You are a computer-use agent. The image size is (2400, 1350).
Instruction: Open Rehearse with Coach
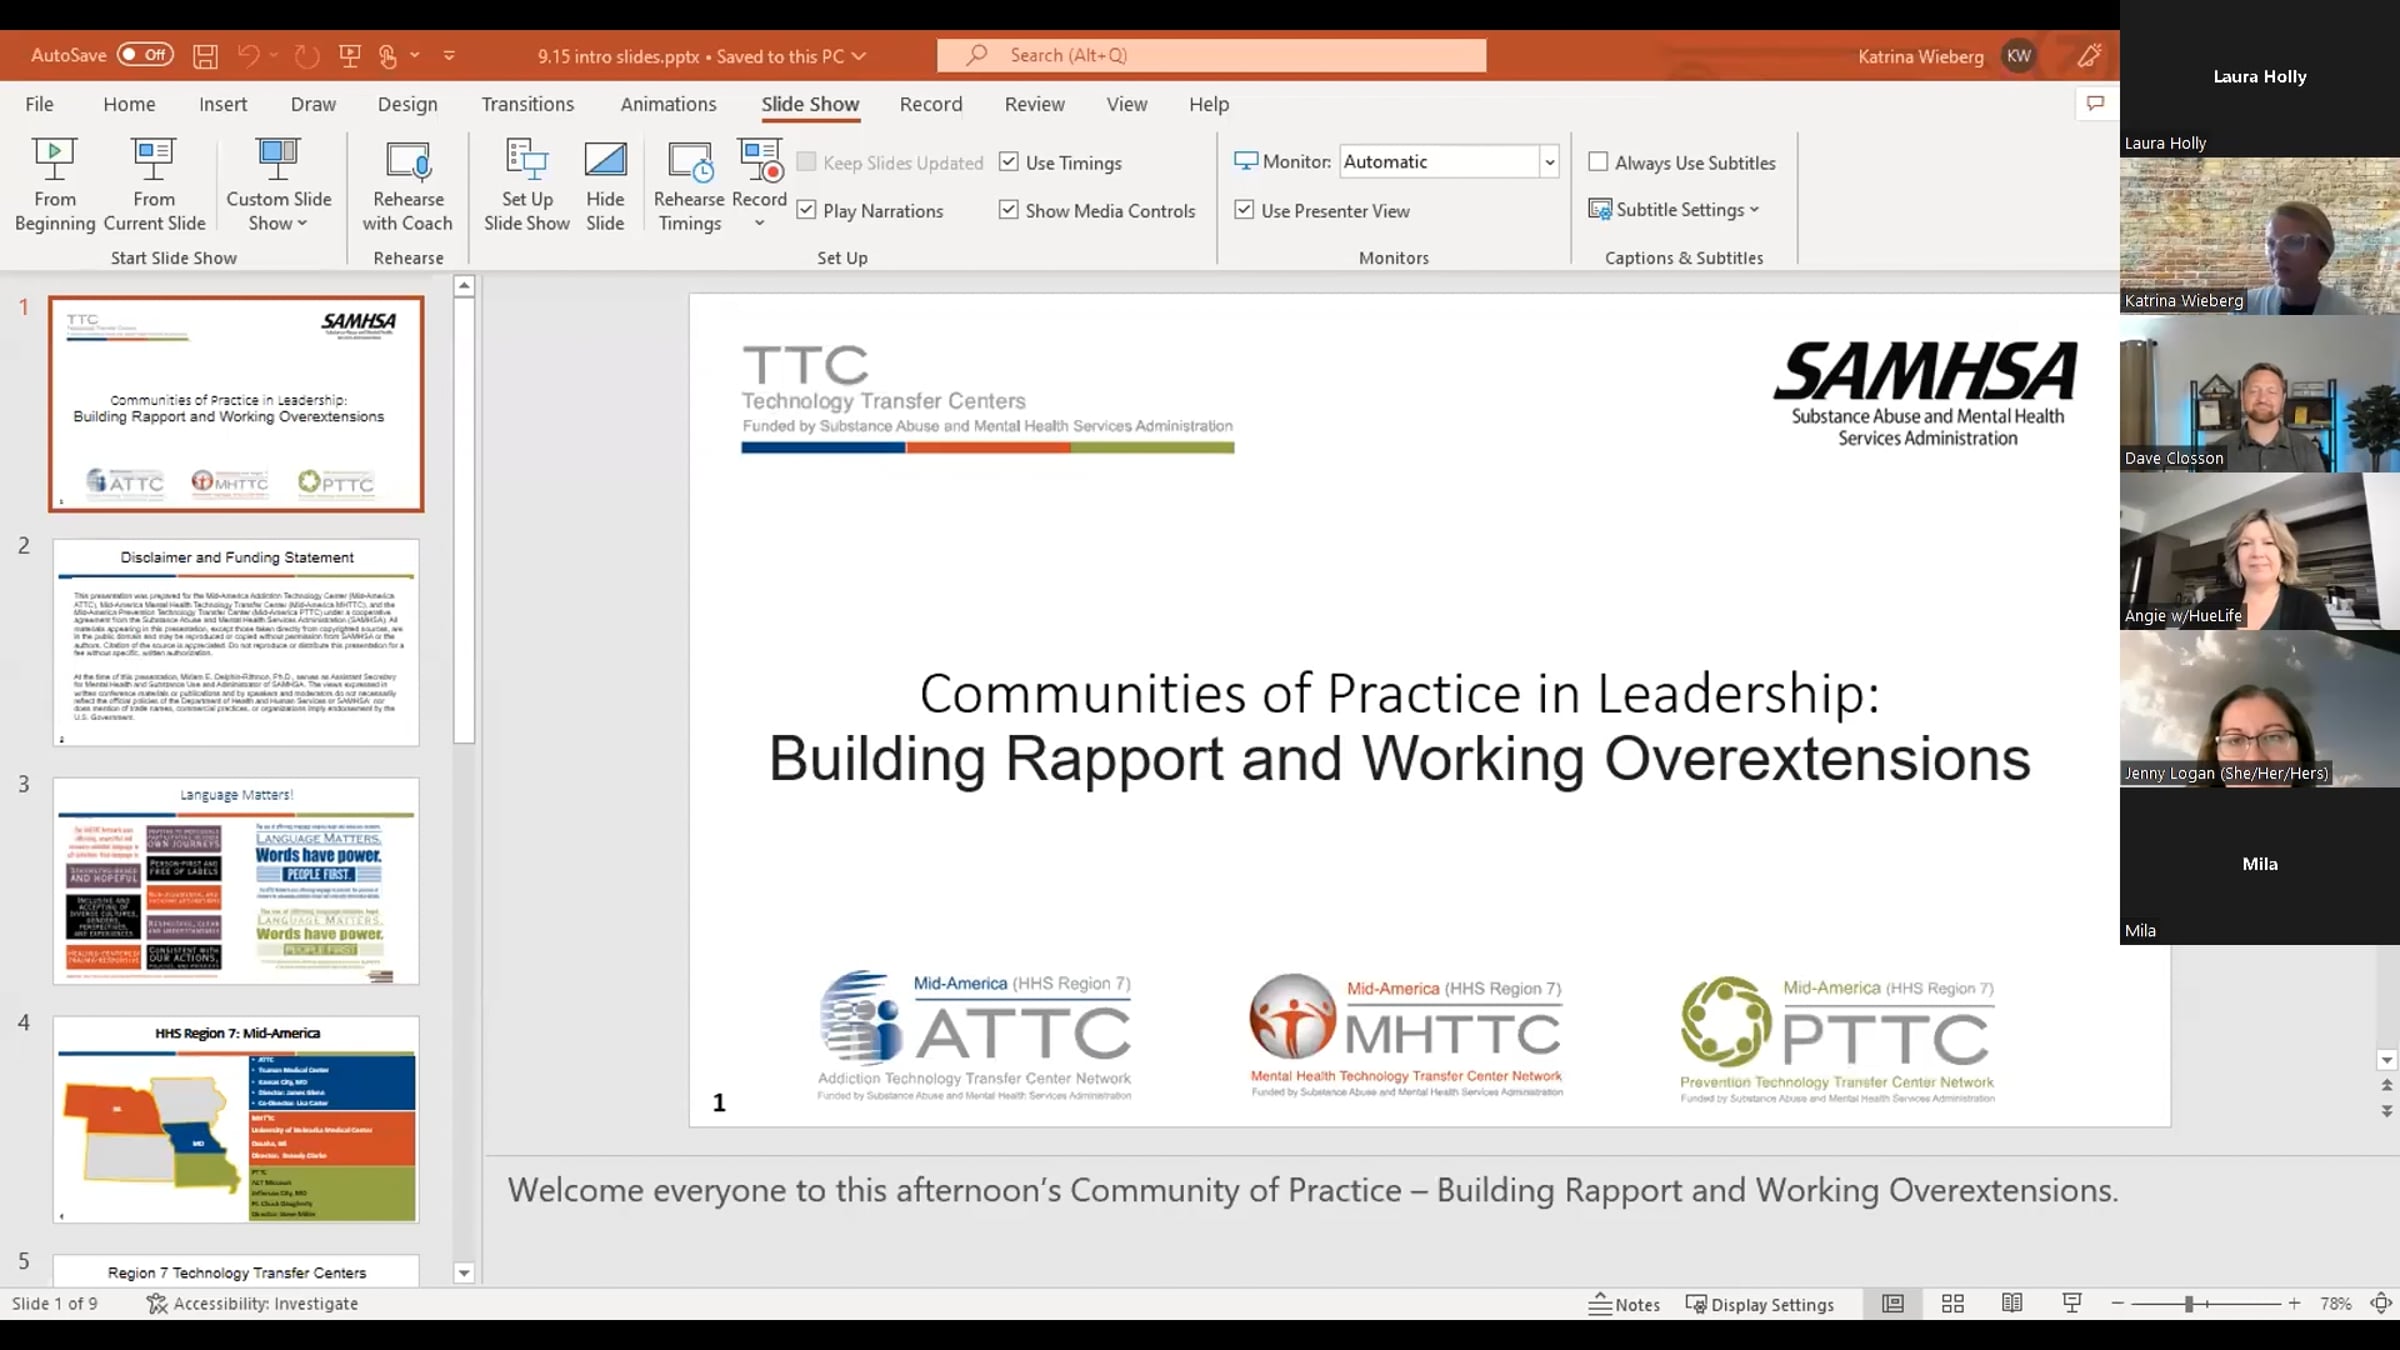(408, 185)
